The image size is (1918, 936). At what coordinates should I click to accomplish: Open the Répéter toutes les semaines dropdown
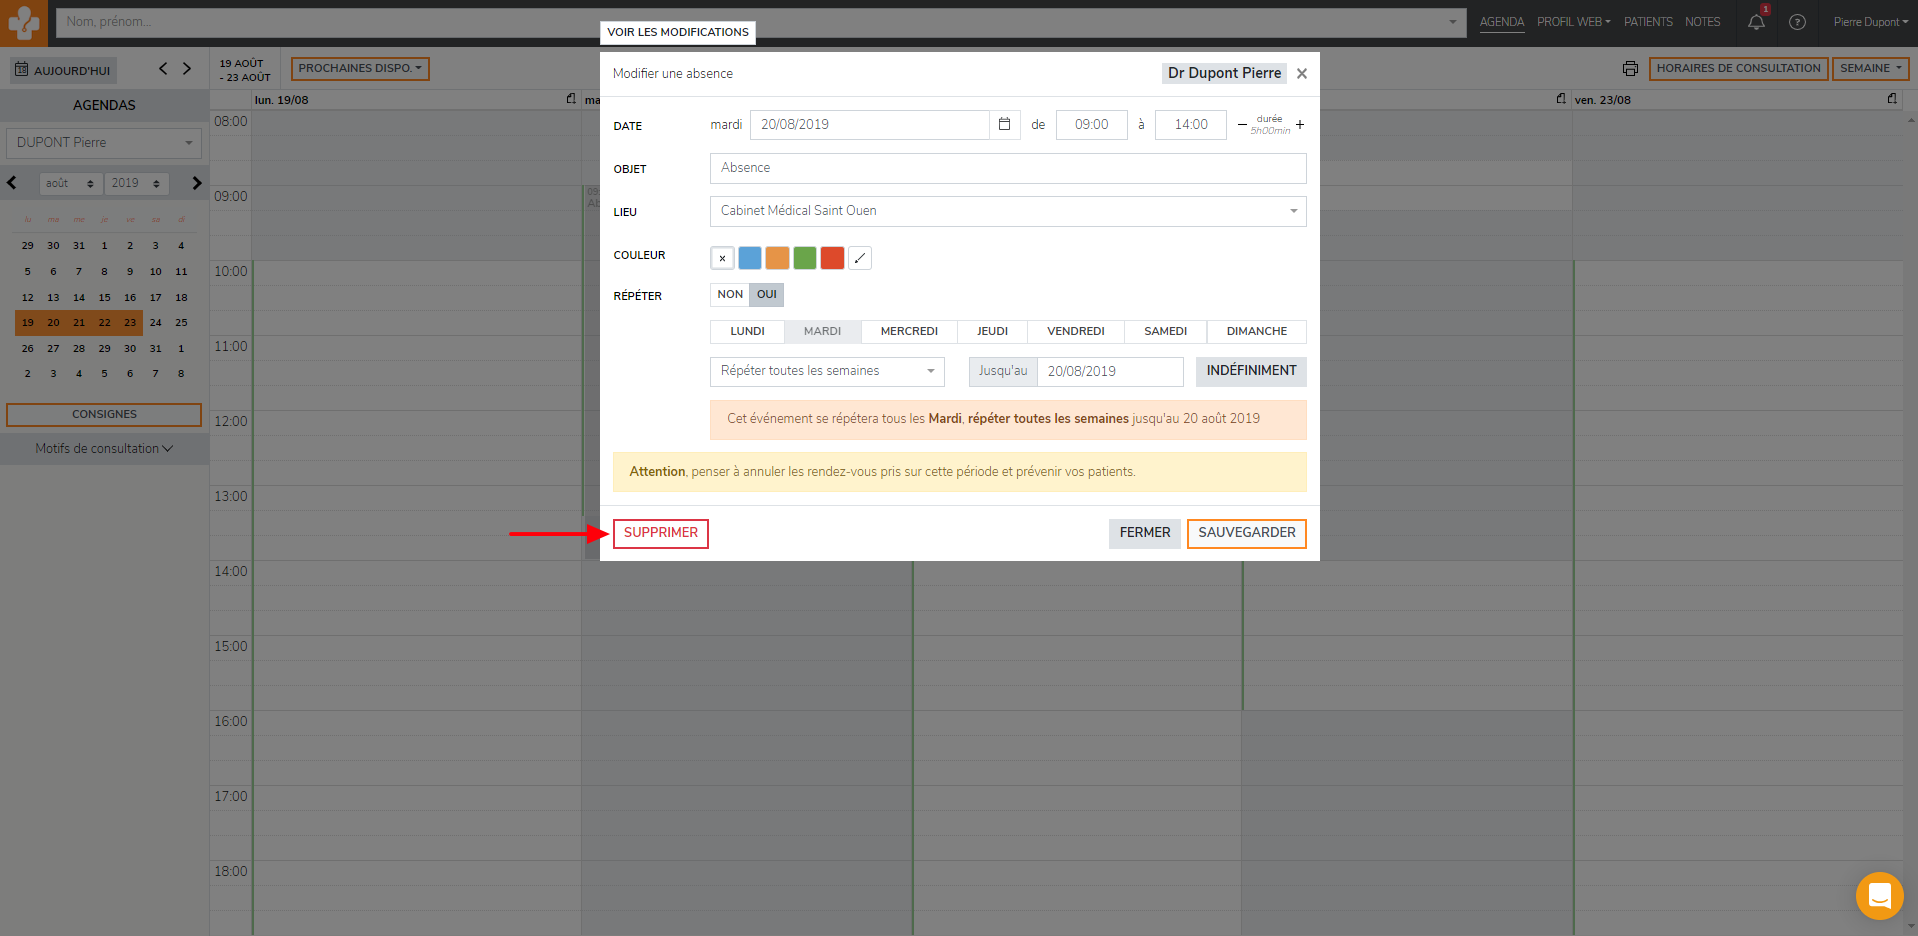pos(826,371)
